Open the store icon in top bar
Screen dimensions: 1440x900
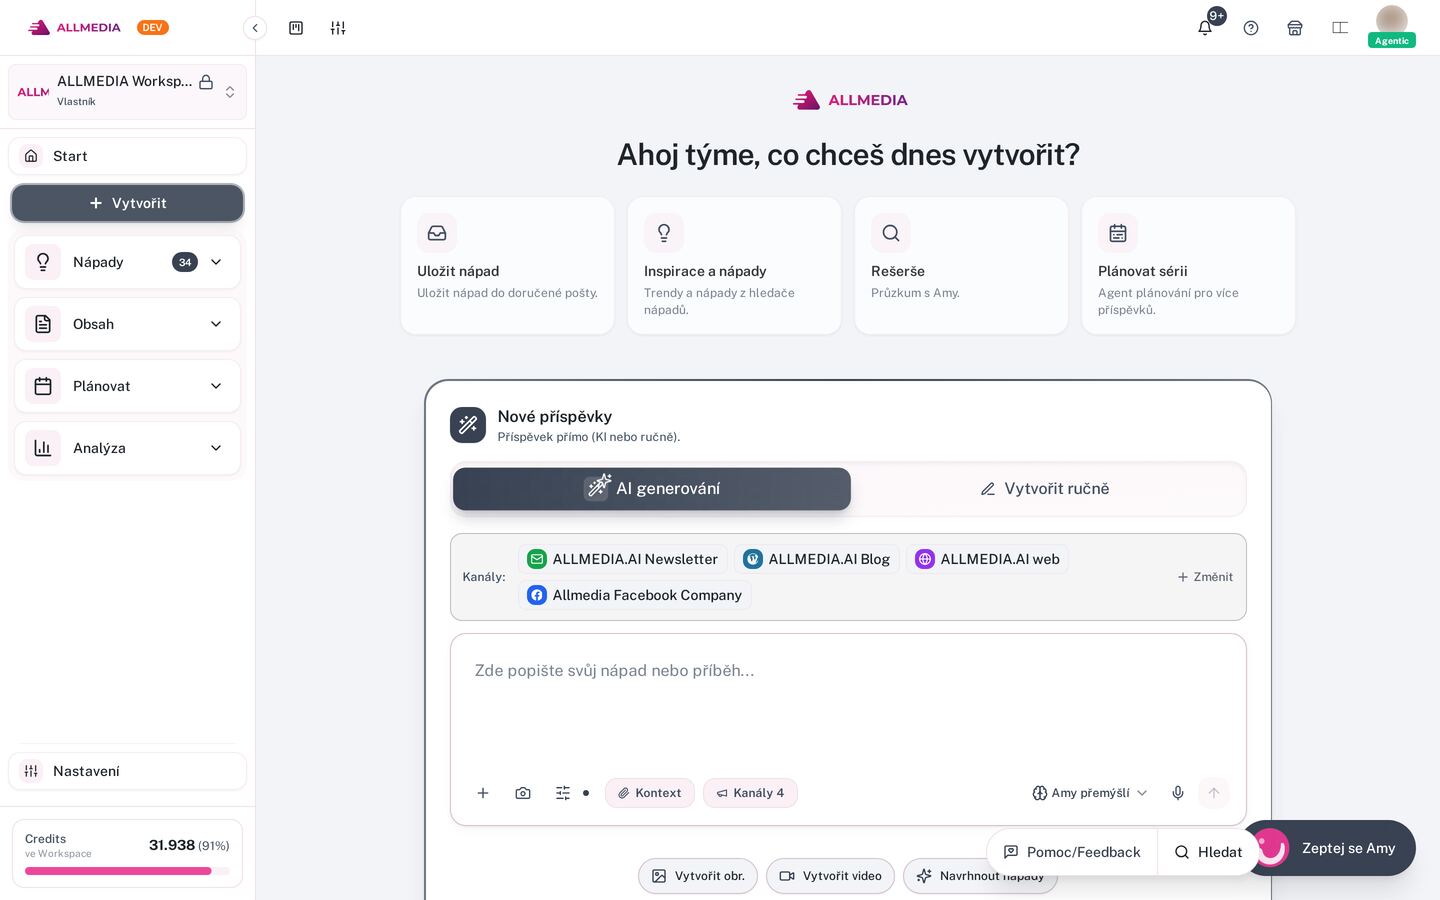tap(1295, 28)
